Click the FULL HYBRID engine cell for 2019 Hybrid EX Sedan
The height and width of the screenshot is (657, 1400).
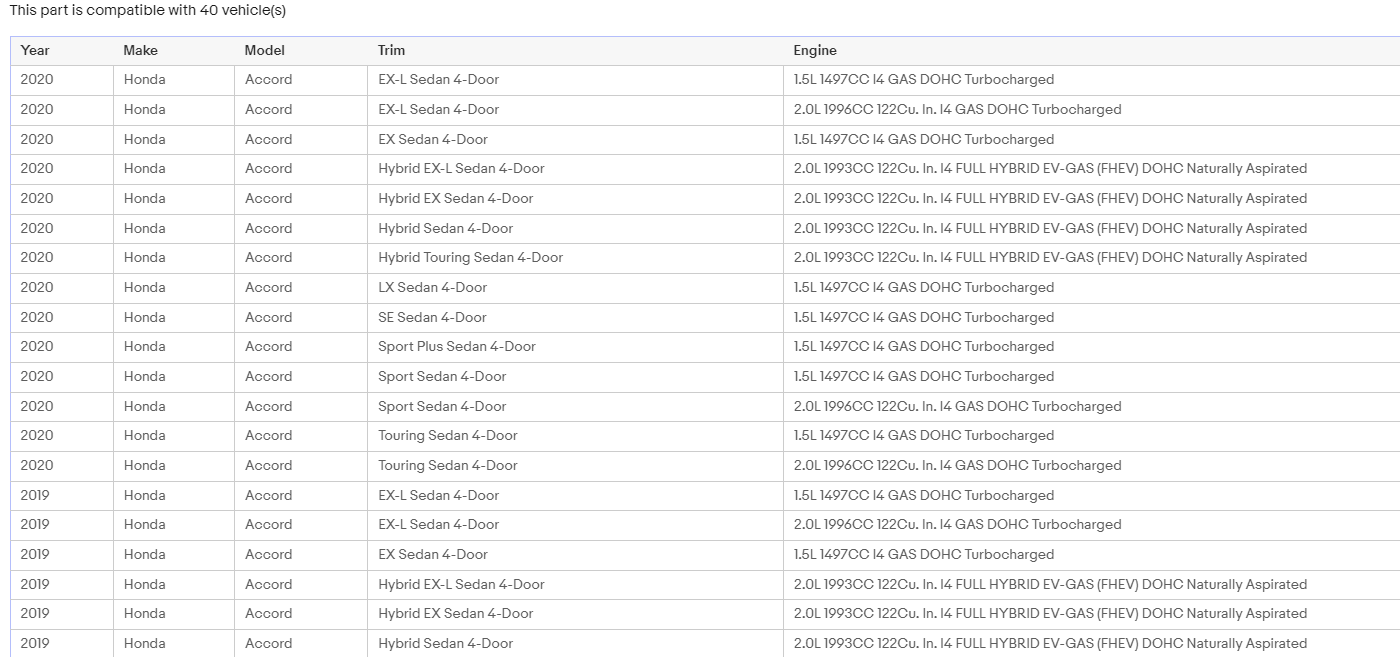[1092, 614]
